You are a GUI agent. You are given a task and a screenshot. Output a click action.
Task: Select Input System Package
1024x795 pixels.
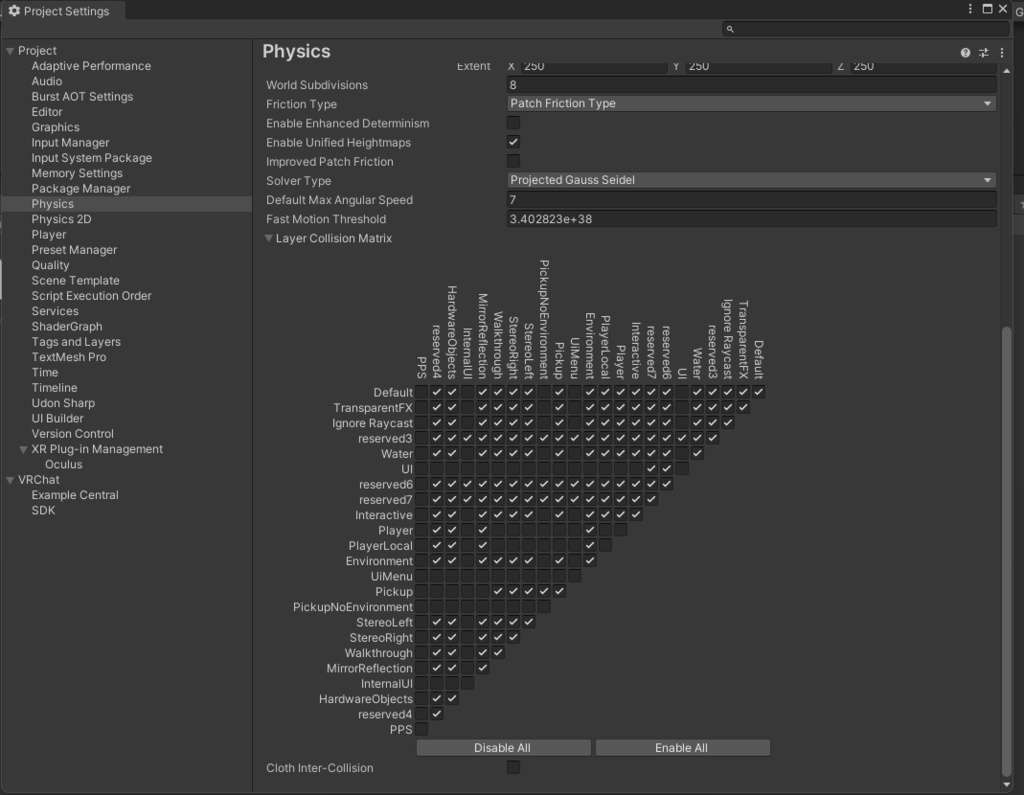[x=92, y=158]
